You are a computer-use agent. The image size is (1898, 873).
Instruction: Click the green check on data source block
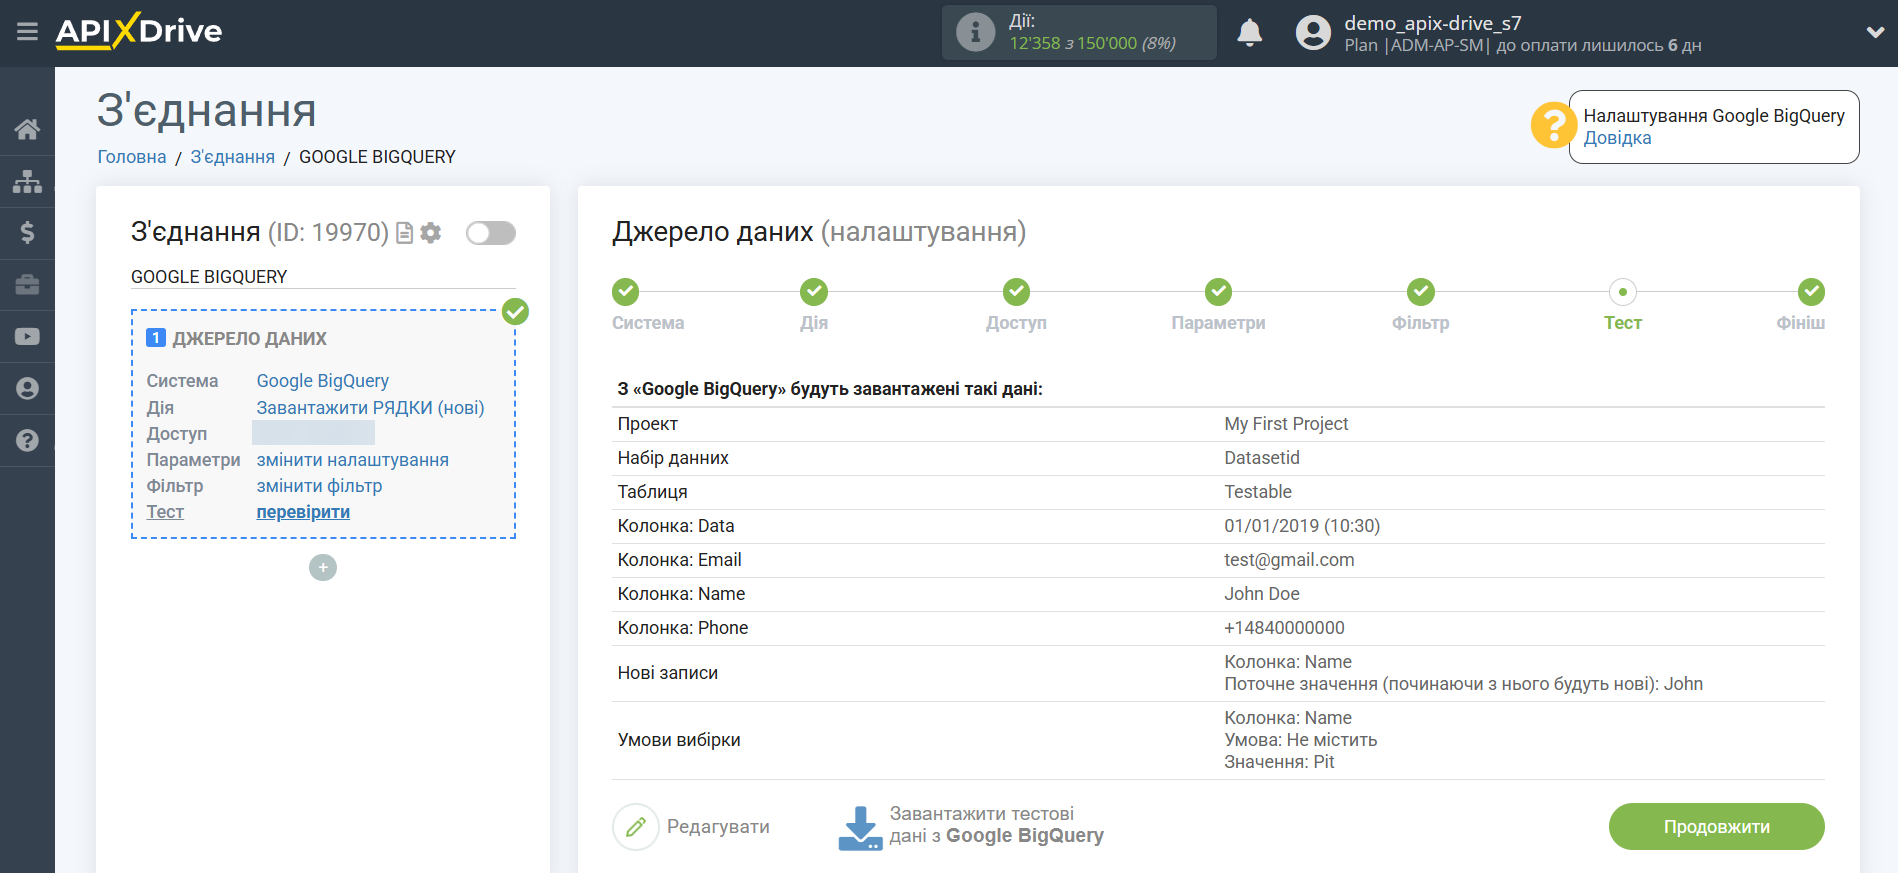tap(515, 312)
